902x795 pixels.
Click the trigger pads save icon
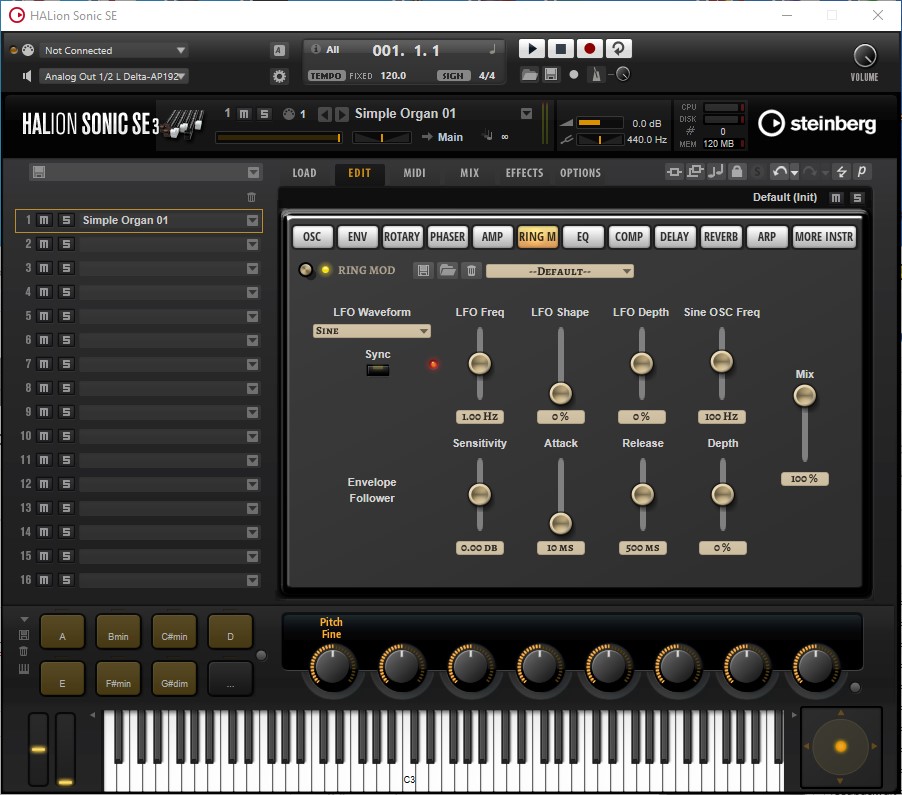click(24, 635)
